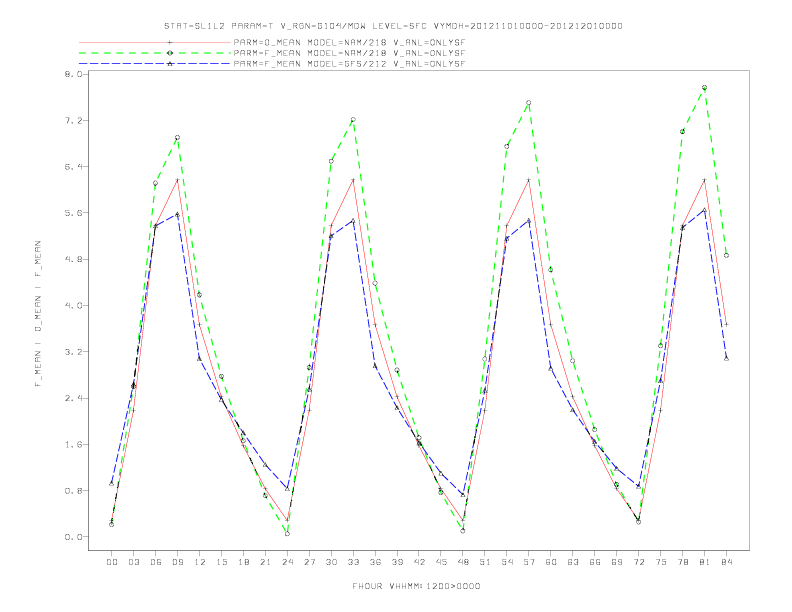Image resolution: width=792 pixels, height=612 pixels.
Task: Click the 2.4 y-axis tick label
Action: pos(72,398)
